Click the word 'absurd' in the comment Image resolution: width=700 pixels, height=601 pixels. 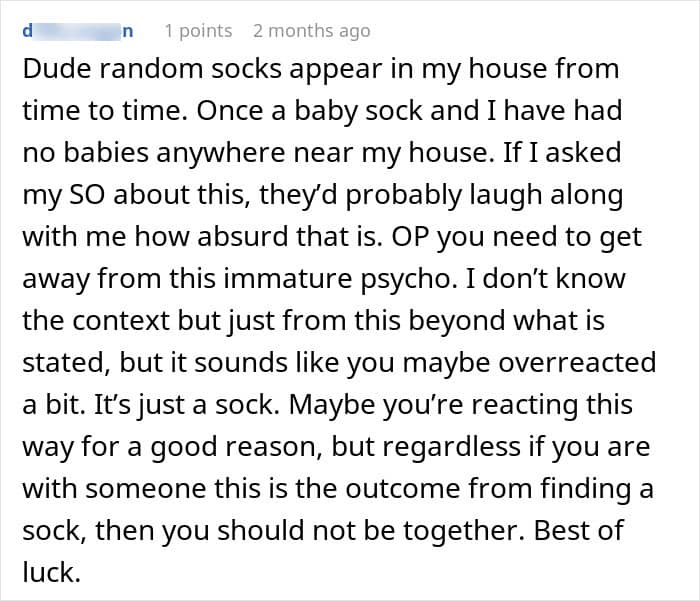tap(243, 237)
